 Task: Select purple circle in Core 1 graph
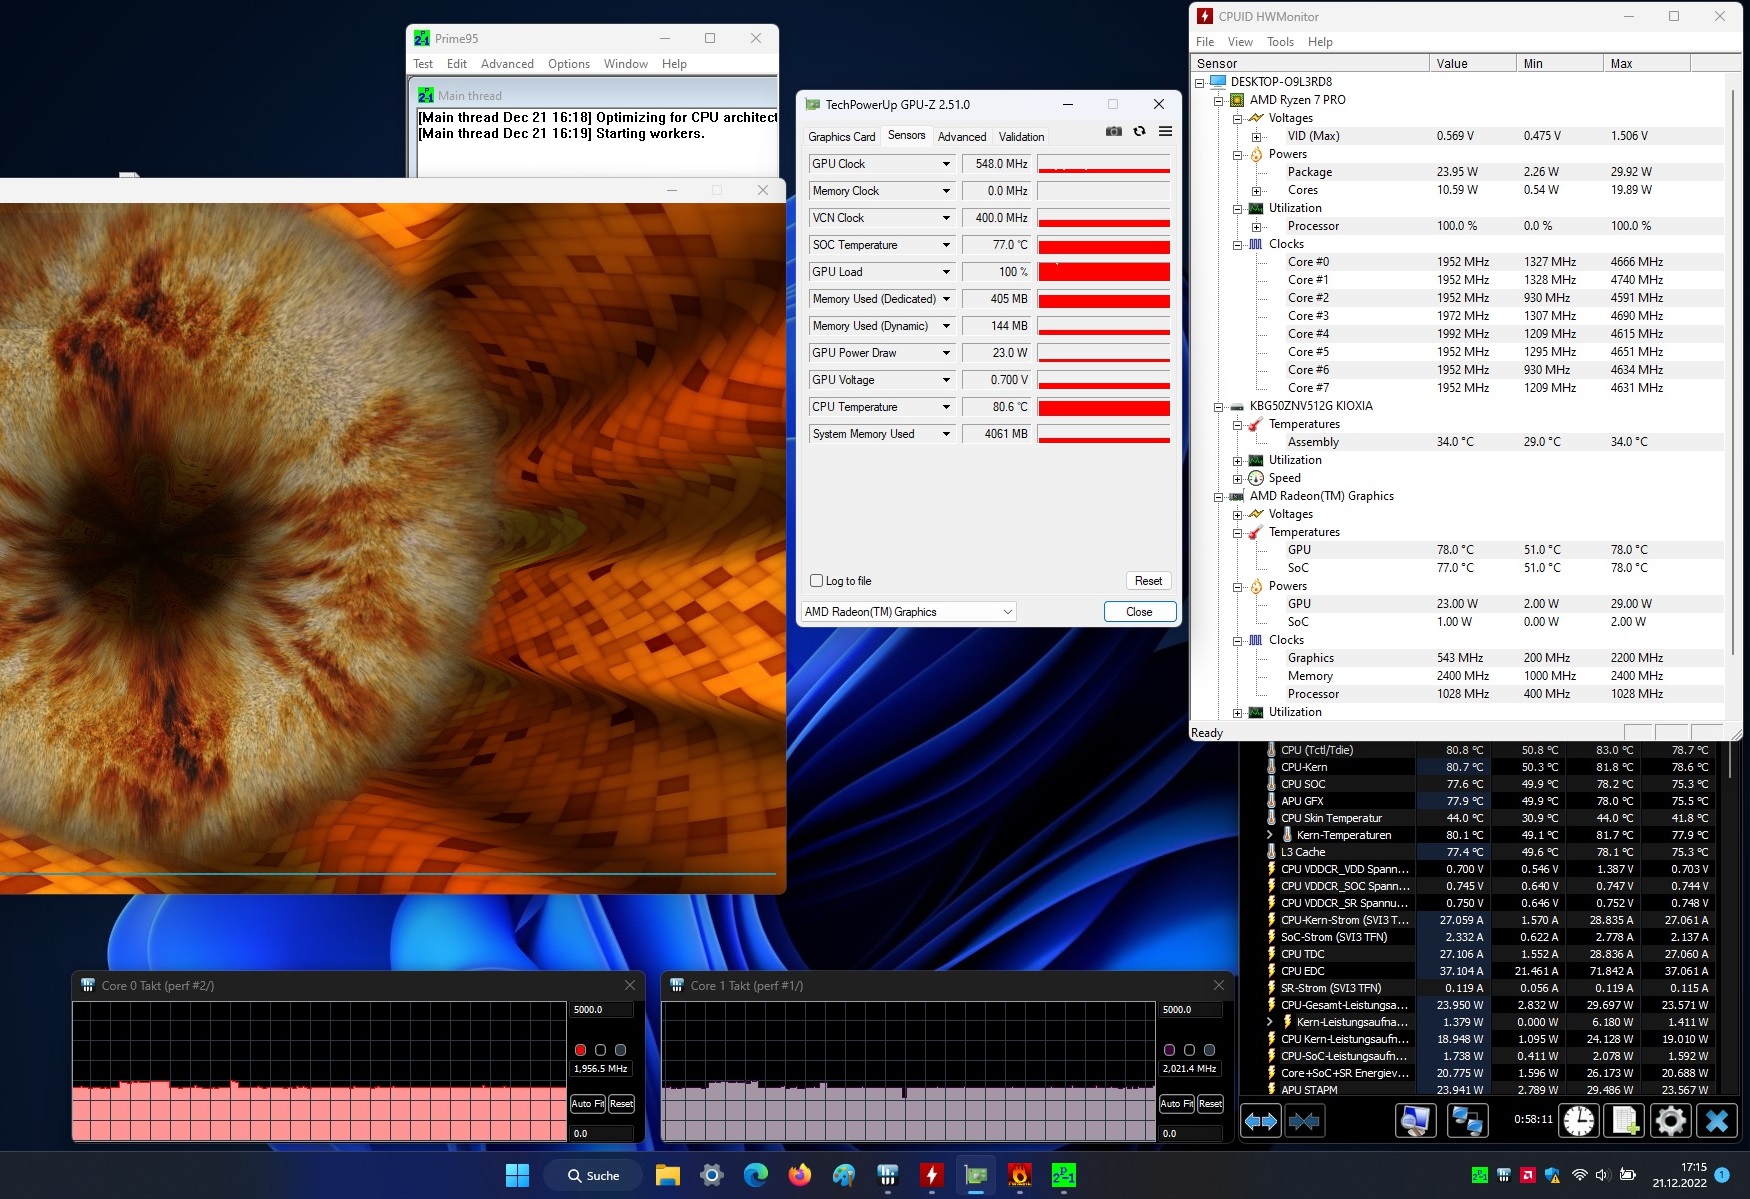1169,1050
